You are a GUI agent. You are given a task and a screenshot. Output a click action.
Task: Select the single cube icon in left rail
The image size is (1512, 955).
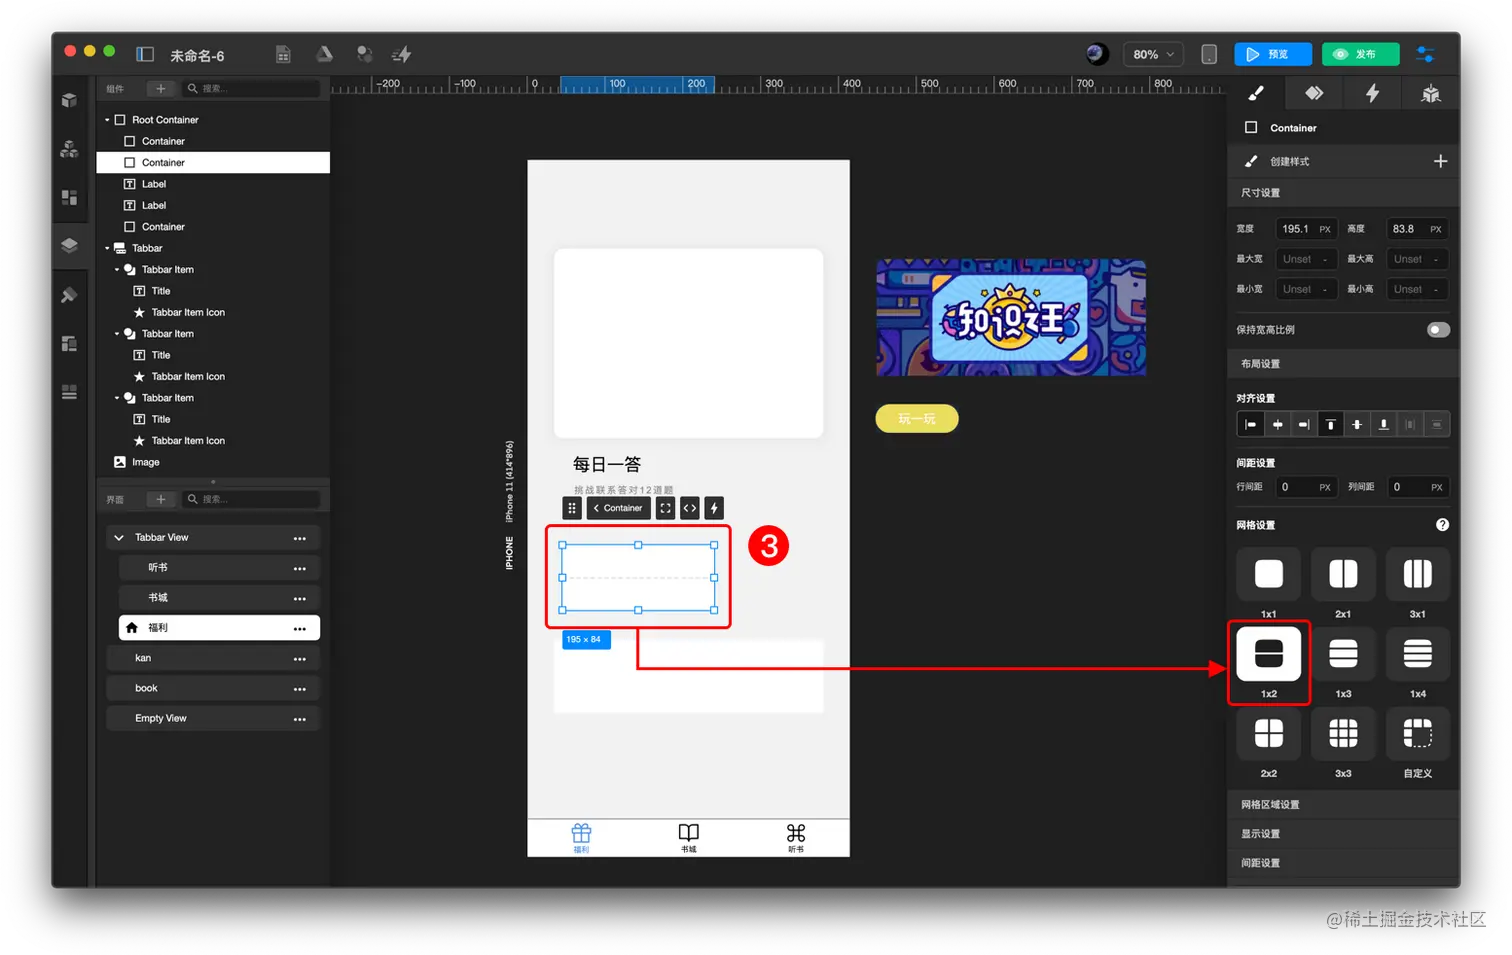(x=69, y=100)
